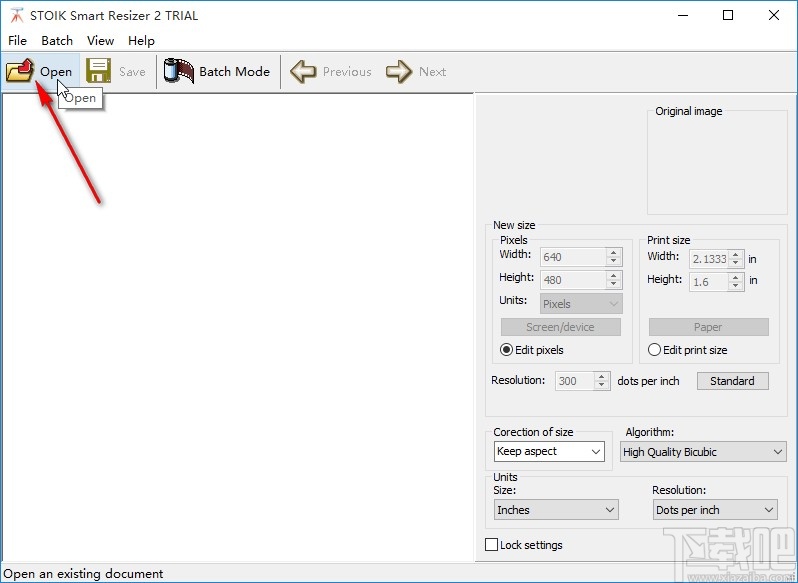Open the Algorithm High Quality Bicubic dropdown

tap(703, 452)
